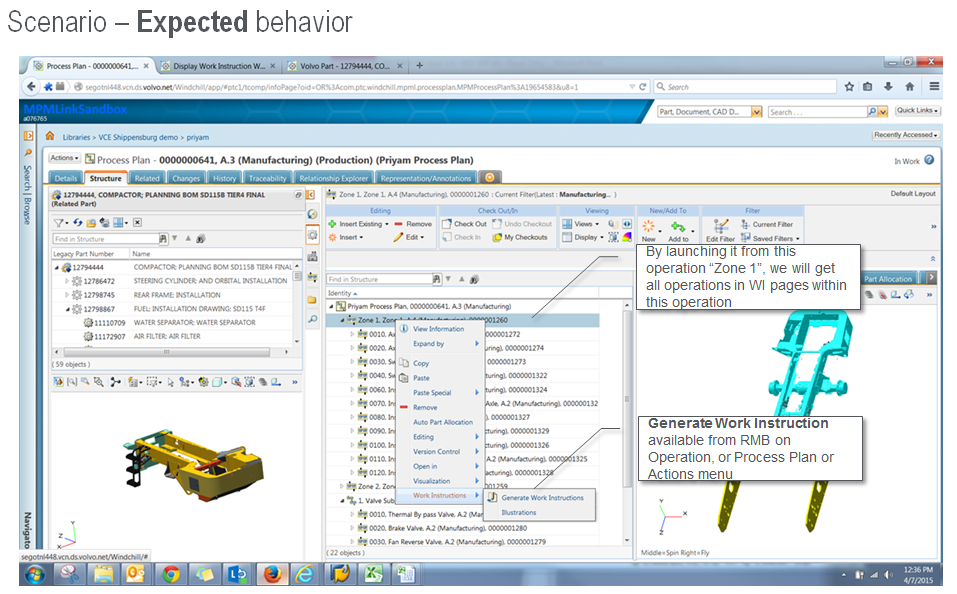This screenshot has width=957, height=594.
Task: Click the help question mark icon
Action: tap(929, 160)
